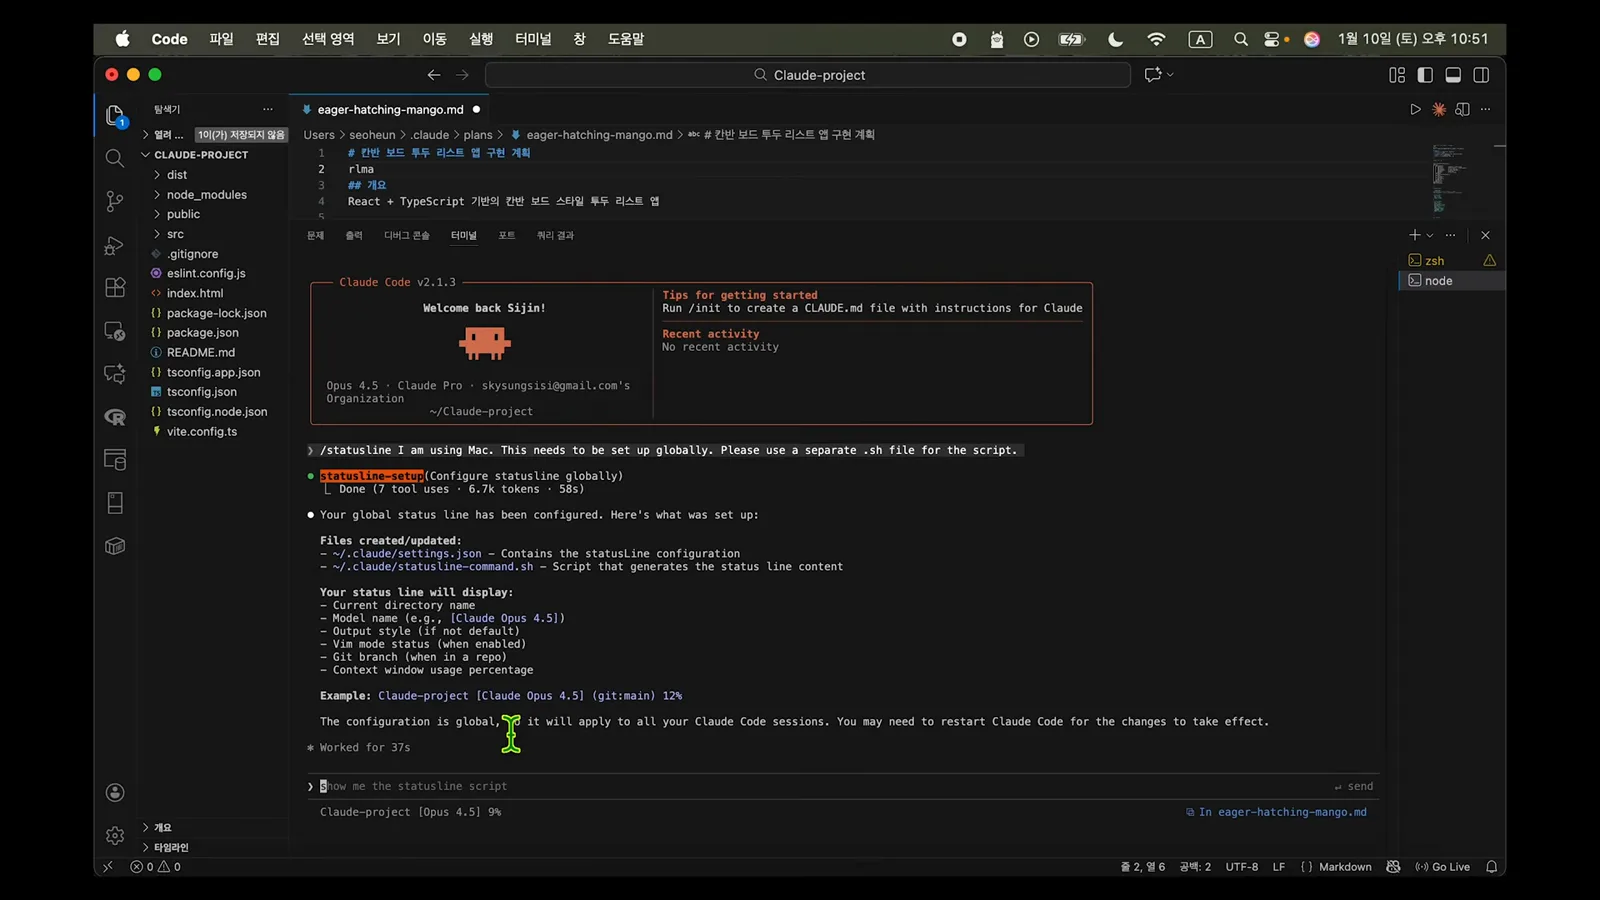Add a new terminal with the plus icon
Screen dimensions: 1600x900
pos(1414,235)
